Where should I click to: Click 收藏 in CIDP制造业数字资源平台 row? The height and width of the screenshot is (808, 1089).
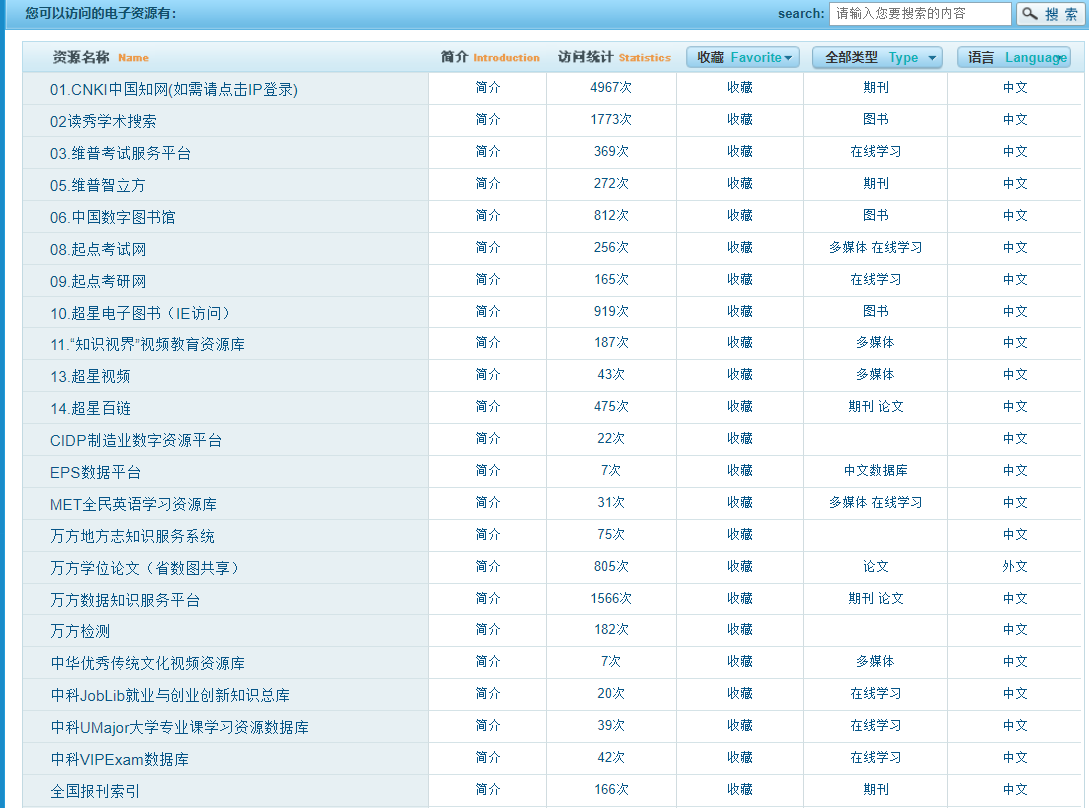click(x=740, y=438)
